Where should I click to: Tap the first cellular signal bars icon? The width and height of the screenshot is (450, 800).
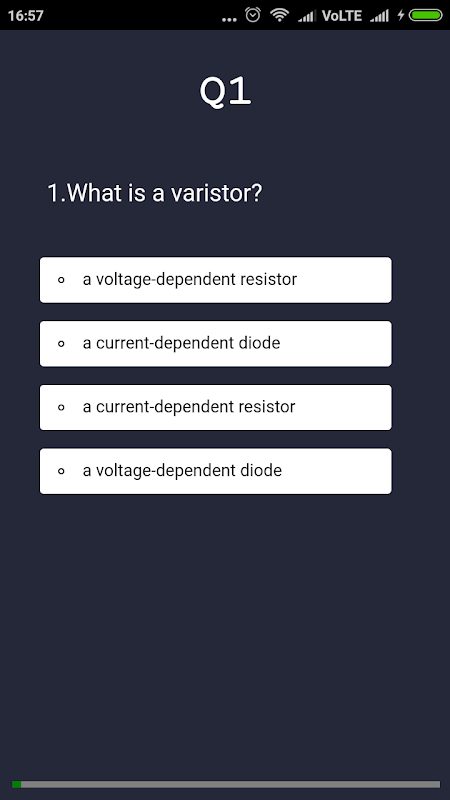(307, 16)
